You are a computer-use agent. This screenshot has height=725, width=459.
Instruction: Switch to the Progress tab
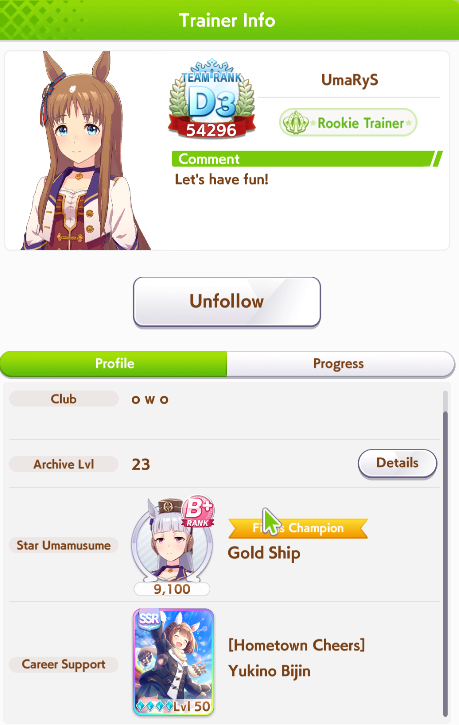pyautogui.click(x=340, y=363)
